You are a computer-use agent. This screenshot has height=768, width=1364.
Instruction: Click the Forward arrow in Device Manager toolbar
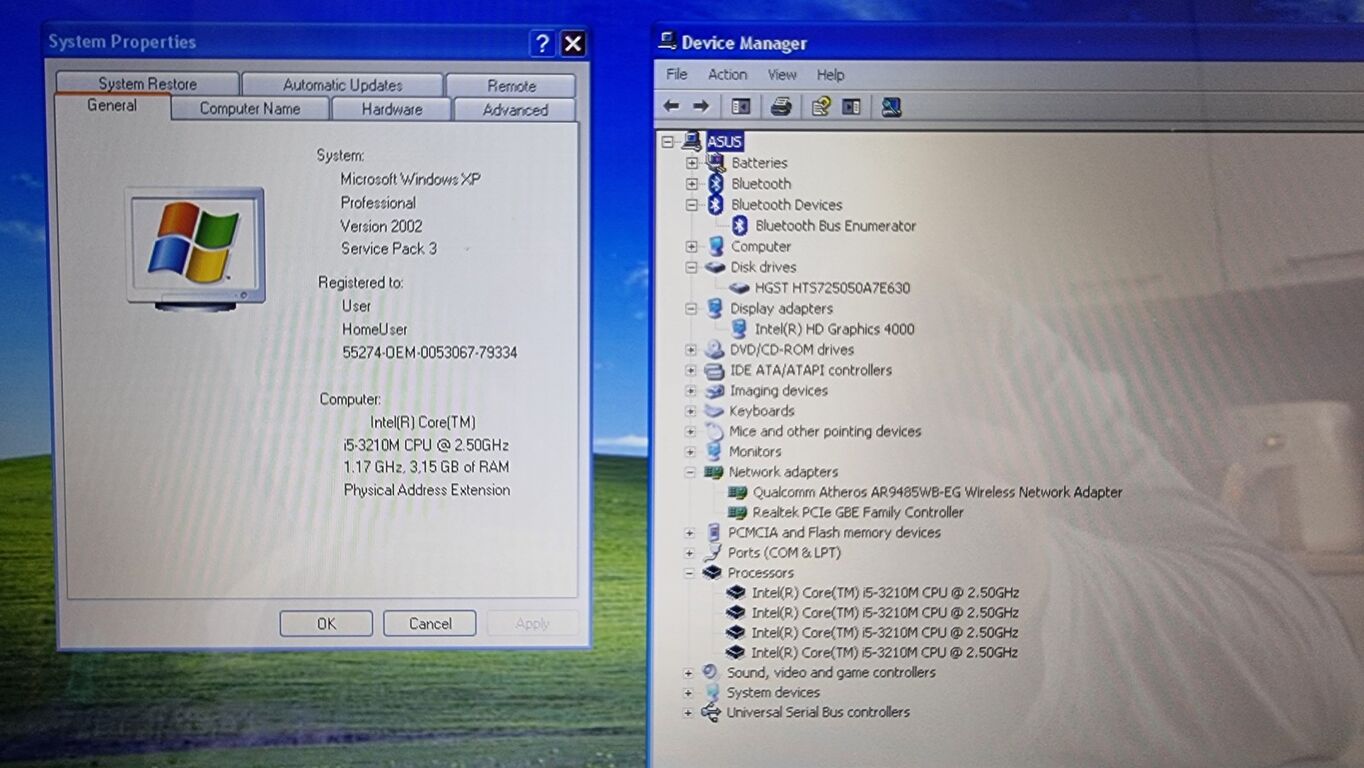(701, 106)
